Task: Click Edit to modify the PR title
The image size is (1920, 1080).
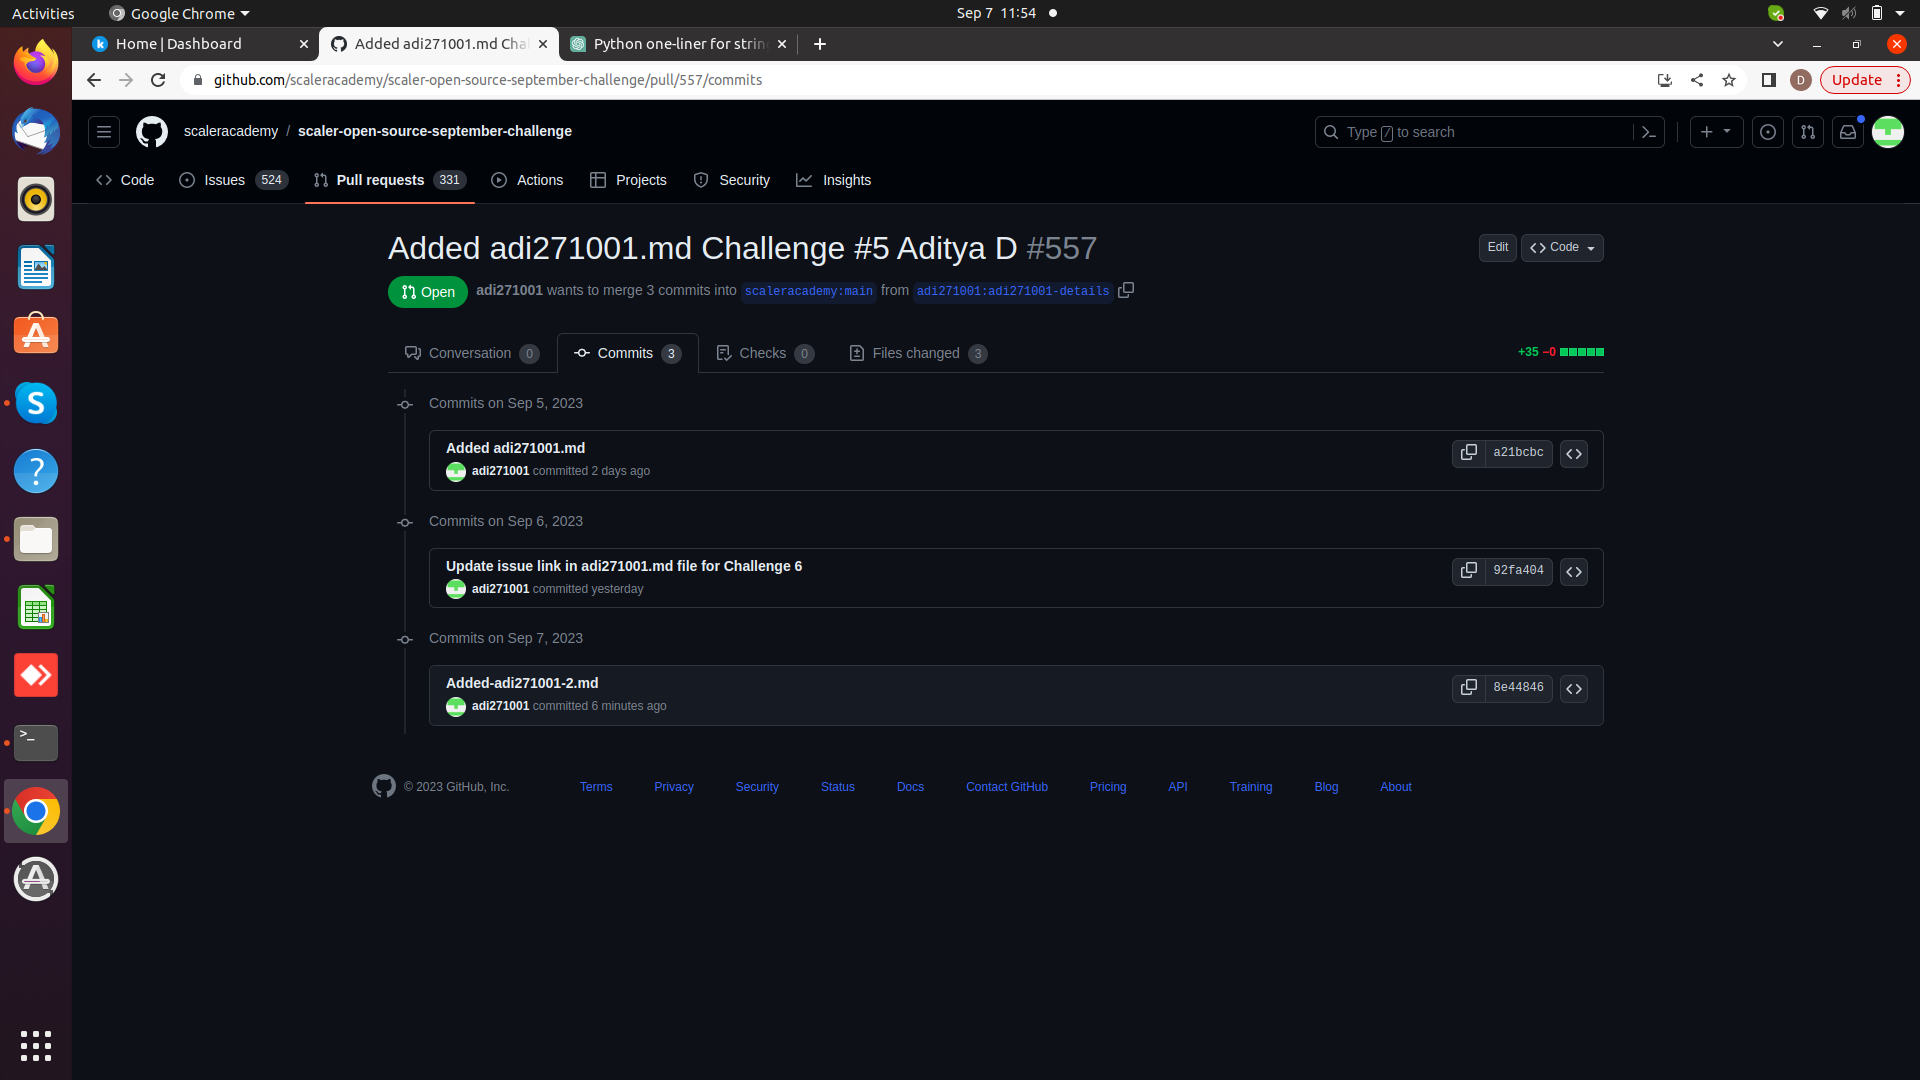Action: [x=1496, y=247]
